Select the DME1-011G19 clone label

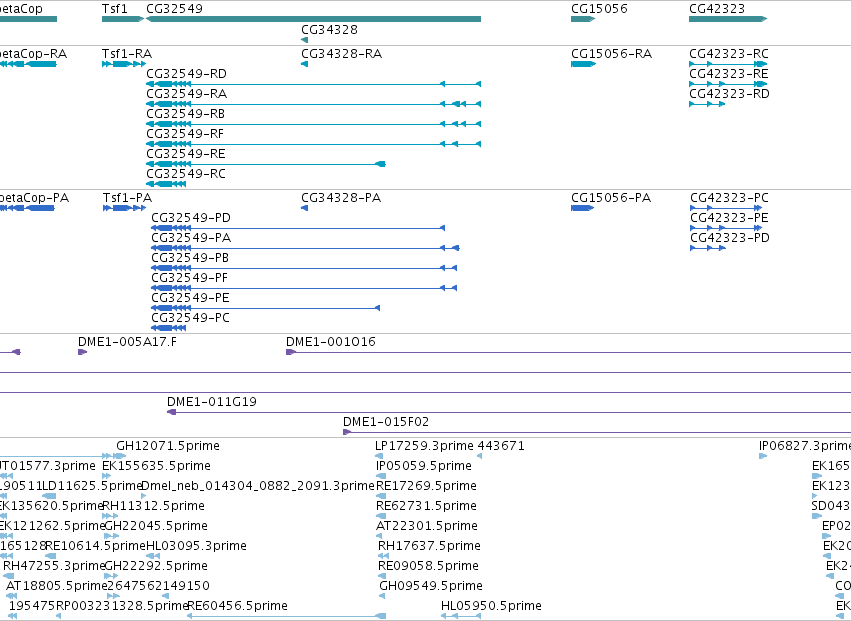[212, 402]
